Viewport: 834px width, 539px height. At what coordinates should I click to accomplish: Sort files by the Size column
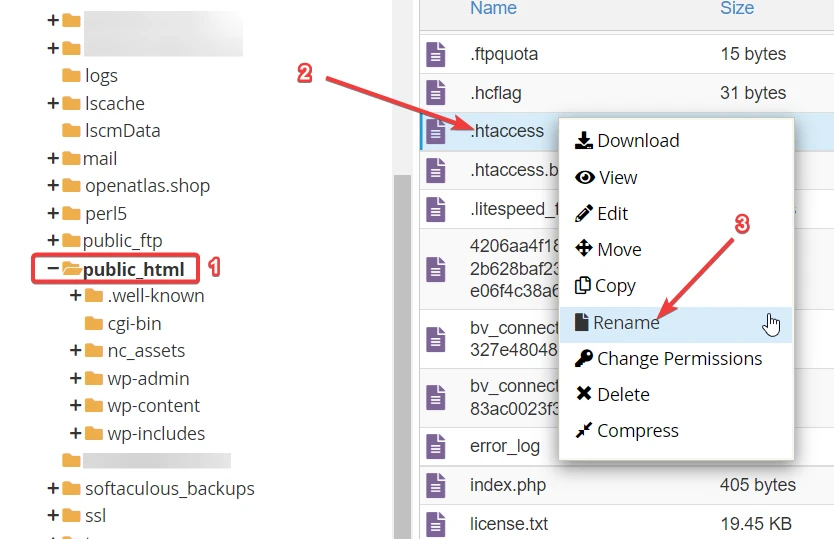[737, 8]
